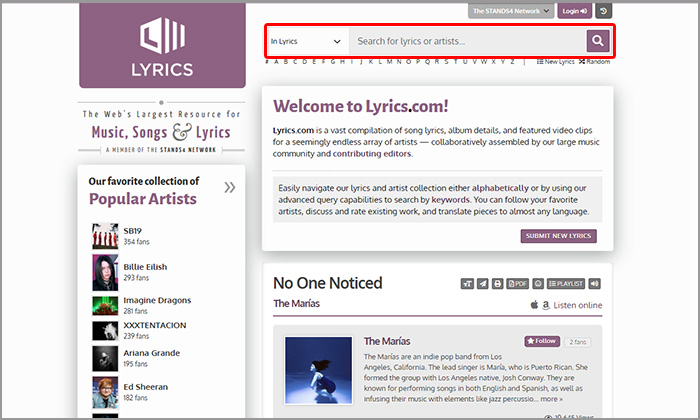Screen dimensions: 700x420
Task: Follow The Marías artist
Action: point(542,341)
